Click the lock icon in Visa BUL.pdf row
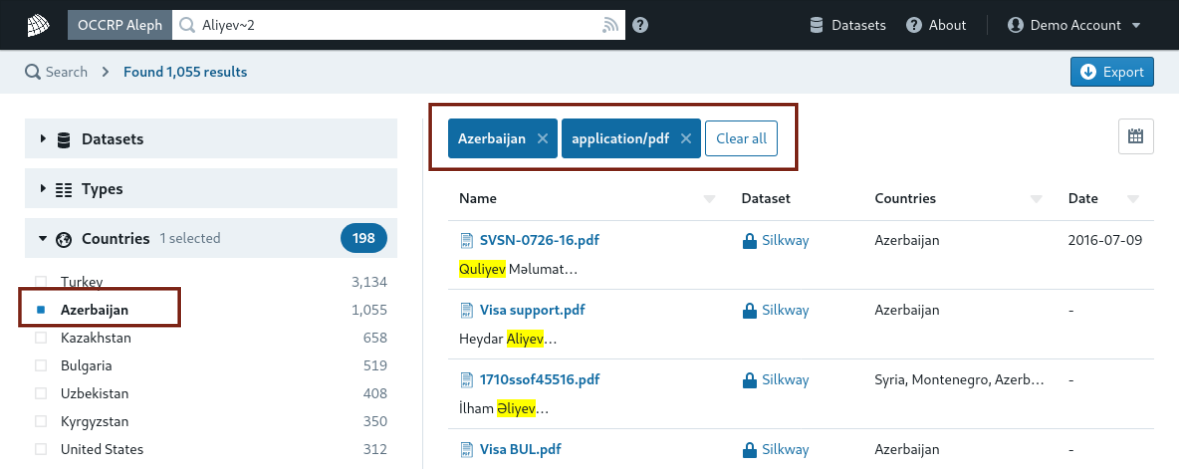Screen dimensions: 1179x469 (x=749, y=449)
